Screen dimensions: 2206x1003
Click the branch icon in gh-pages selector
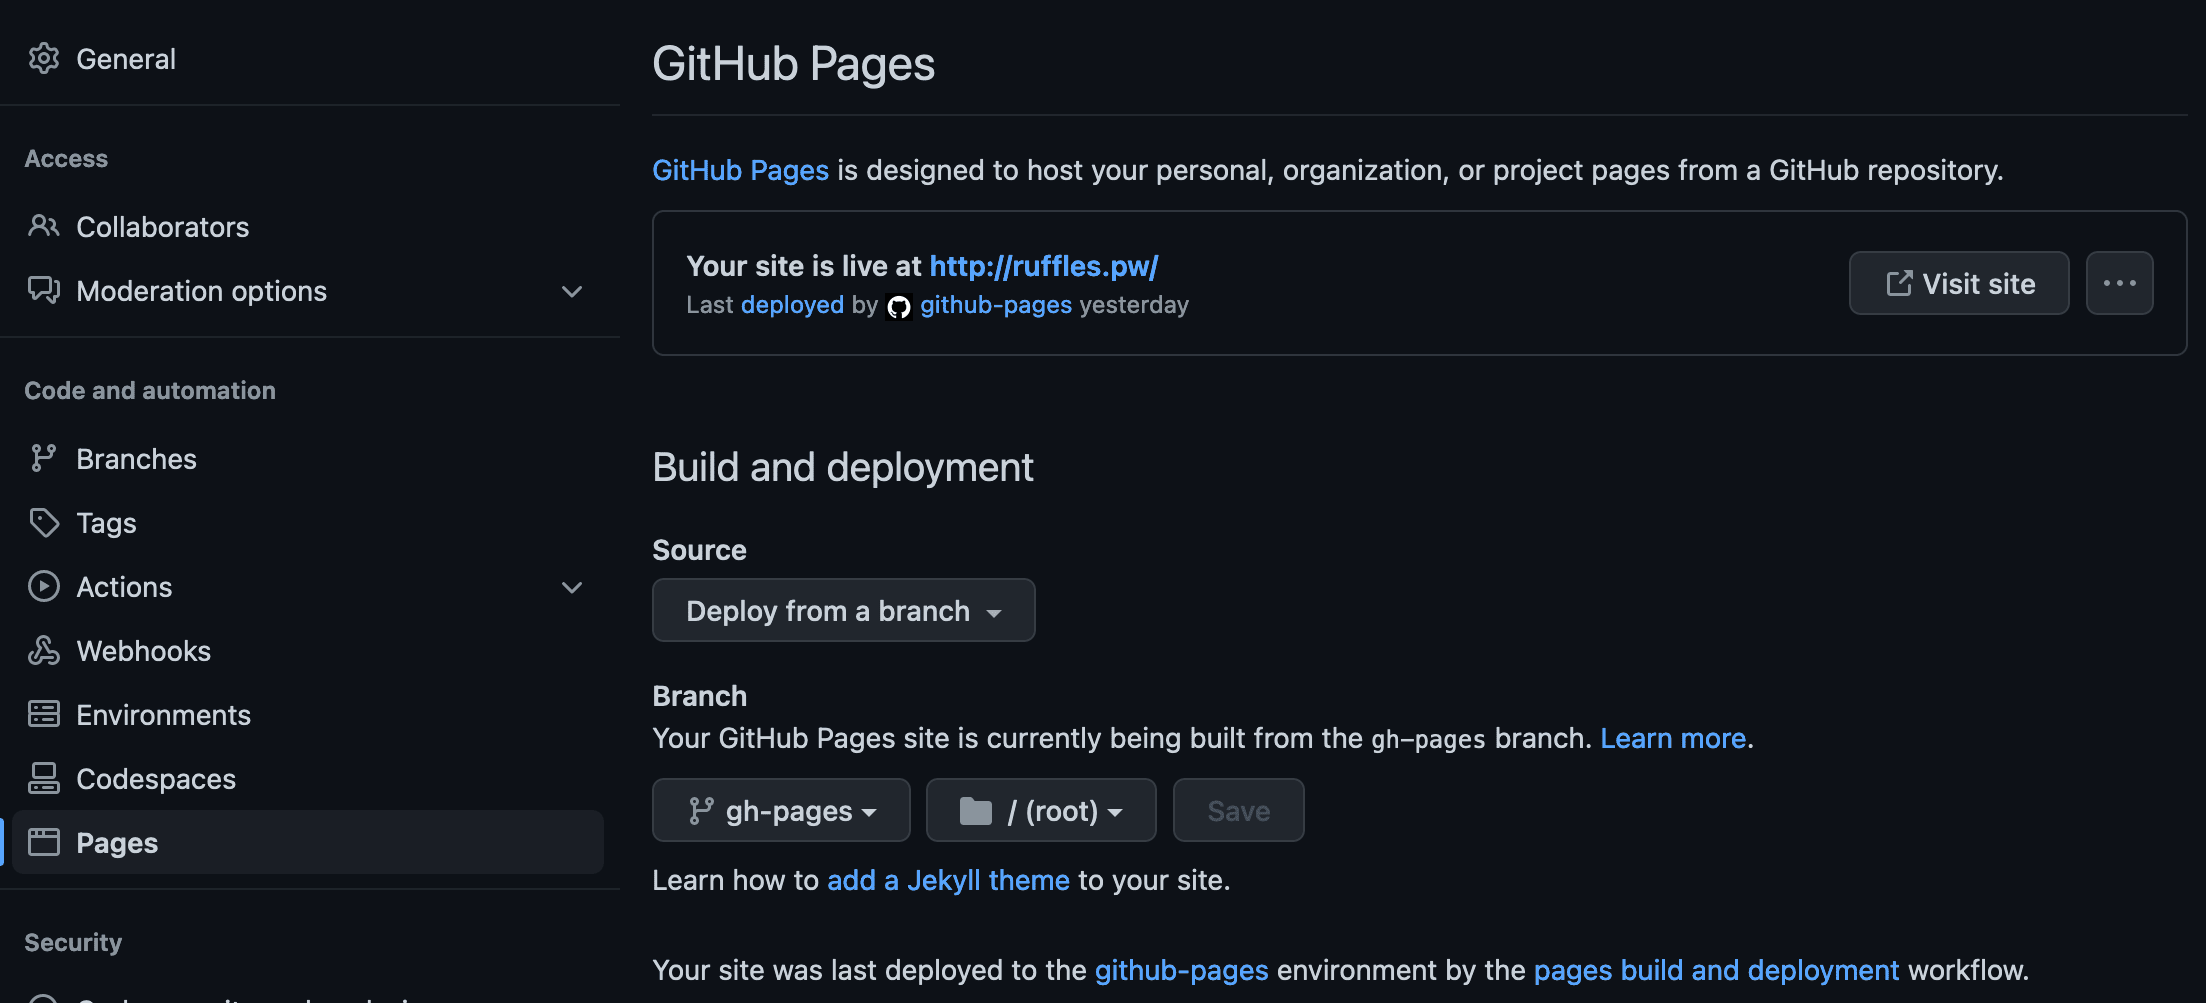(701, 811)
